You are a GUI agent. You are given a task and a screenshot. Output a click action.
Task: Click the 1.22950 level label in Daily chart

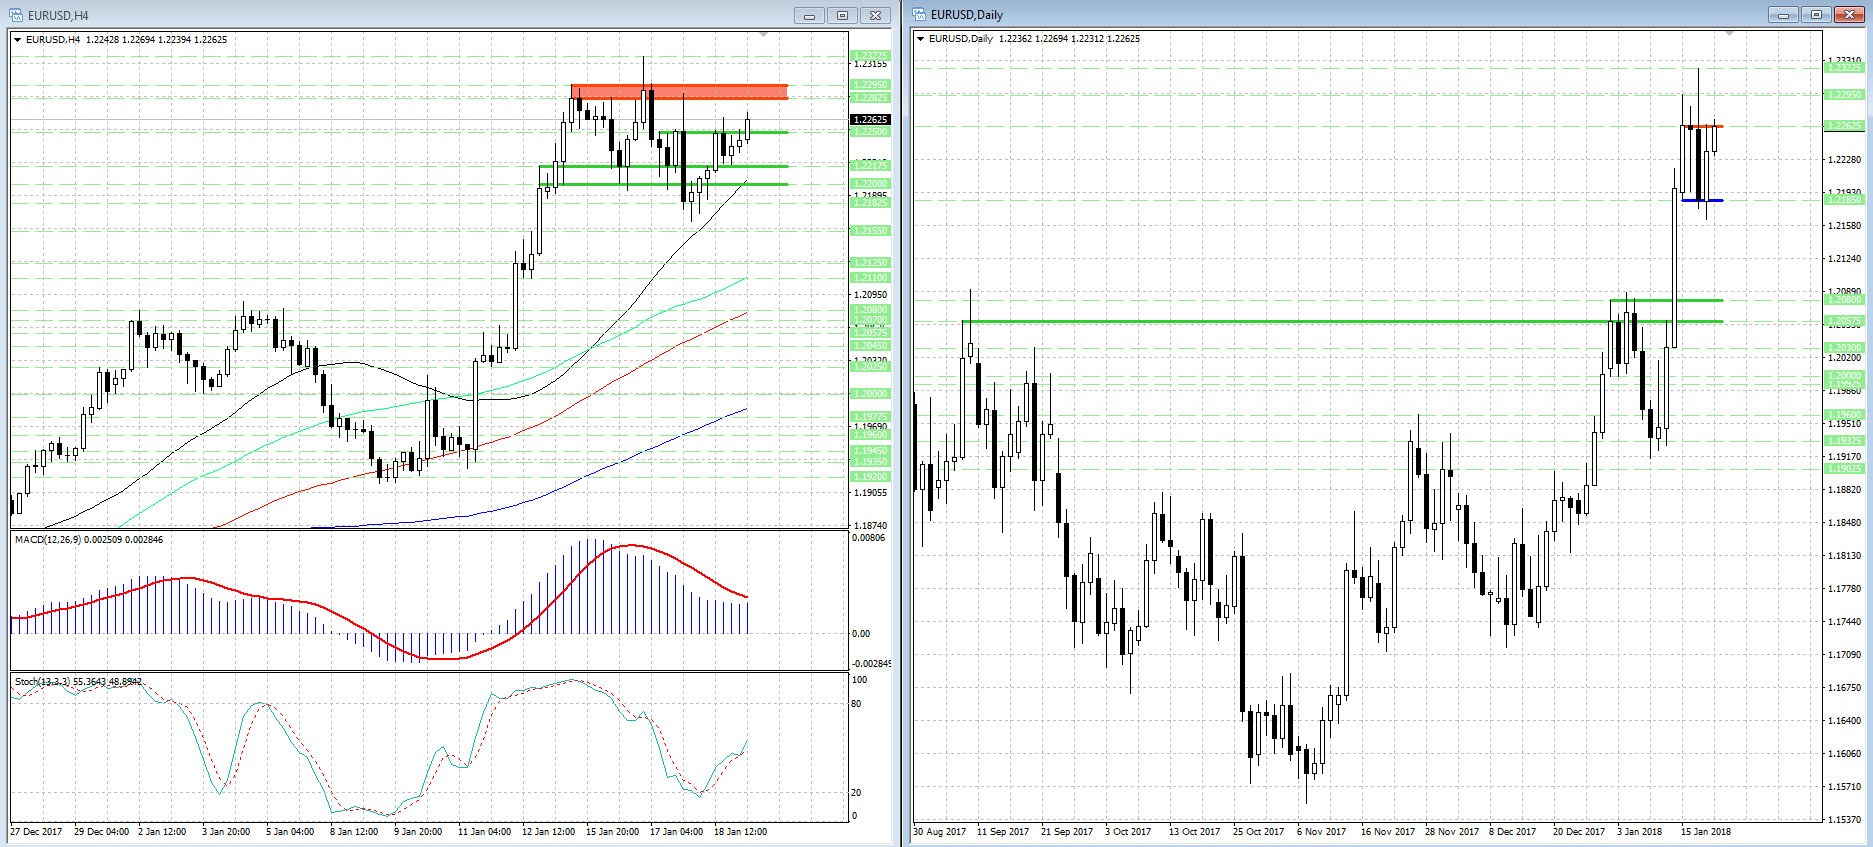1844,95
